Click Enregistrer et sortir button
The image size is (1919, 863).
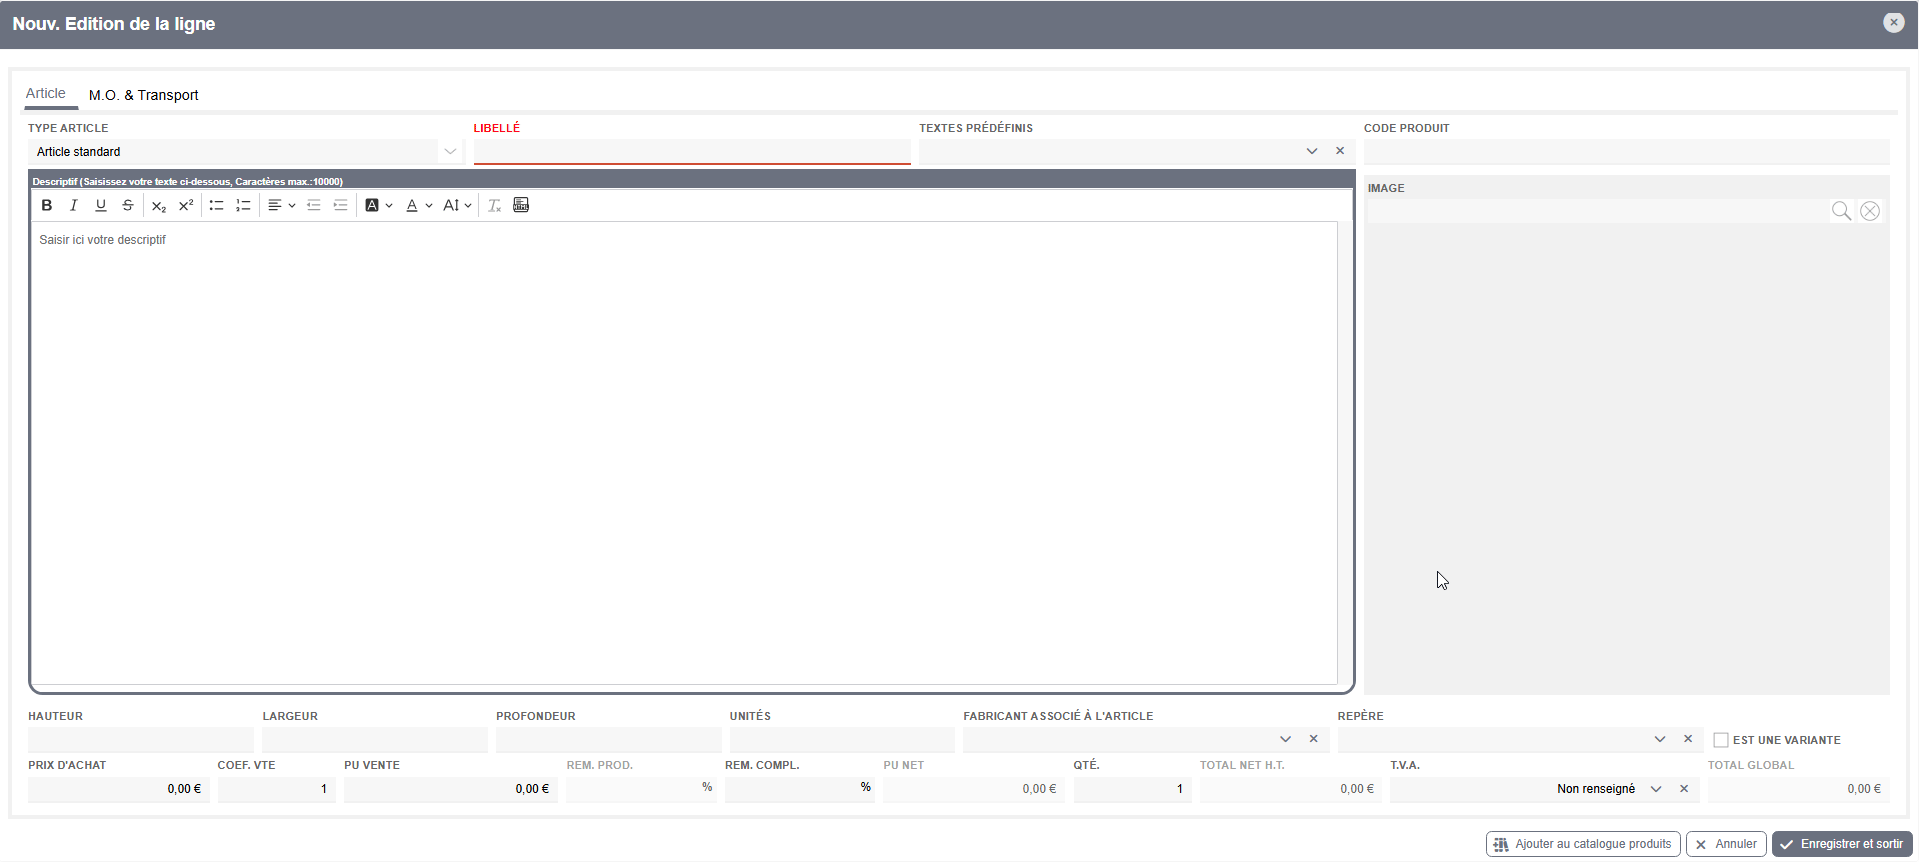click(1842, 844)
